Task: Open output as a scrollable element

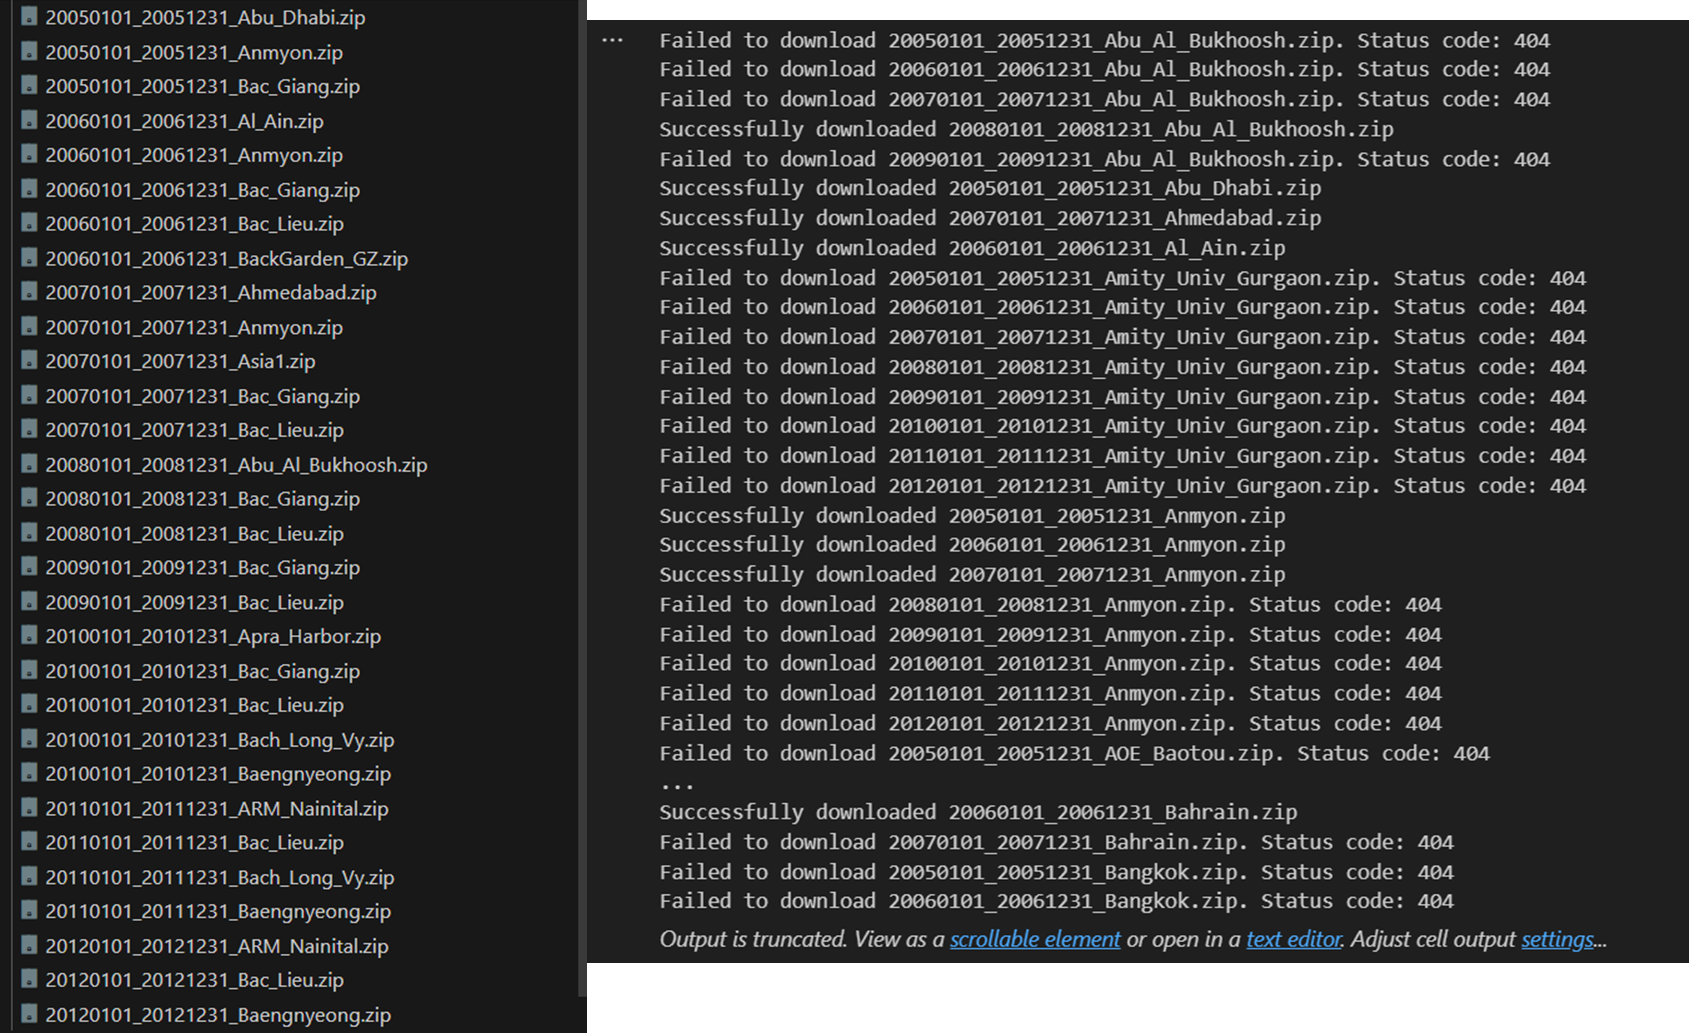Action: tap(1034, 939)
